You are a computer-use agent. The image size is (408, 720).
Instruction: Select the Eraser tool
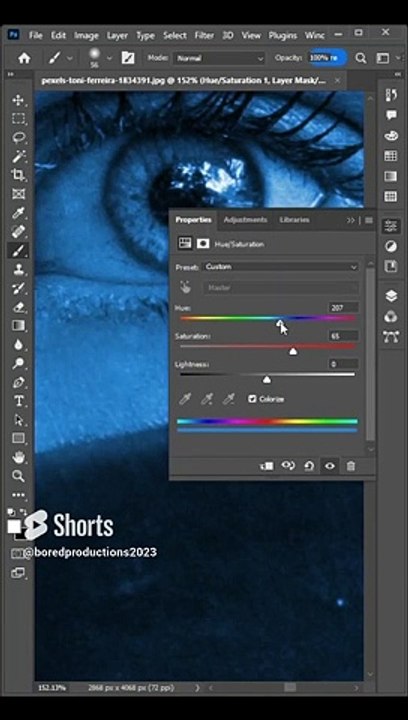pyautogui.click(x=18, y=307)
